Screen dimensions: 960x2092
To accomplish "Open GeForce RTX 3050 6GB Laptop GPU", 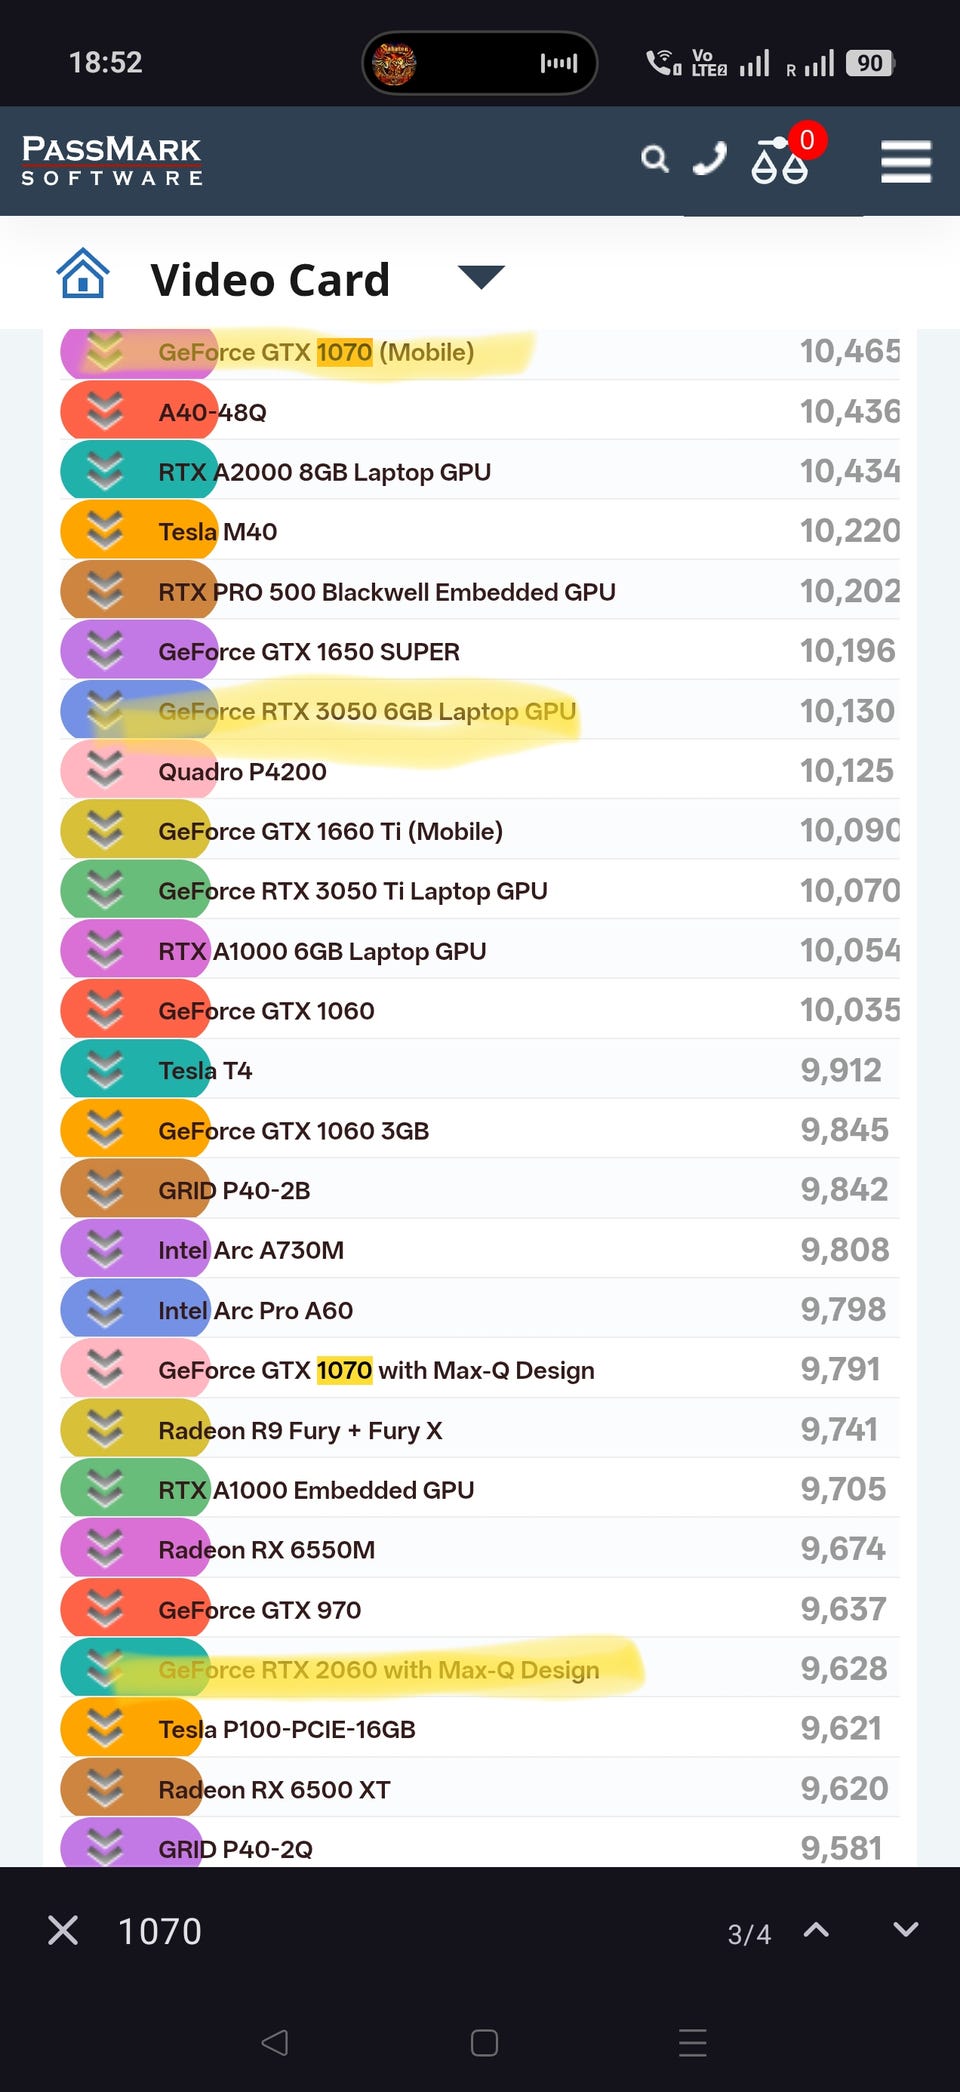I will point(367,711).
